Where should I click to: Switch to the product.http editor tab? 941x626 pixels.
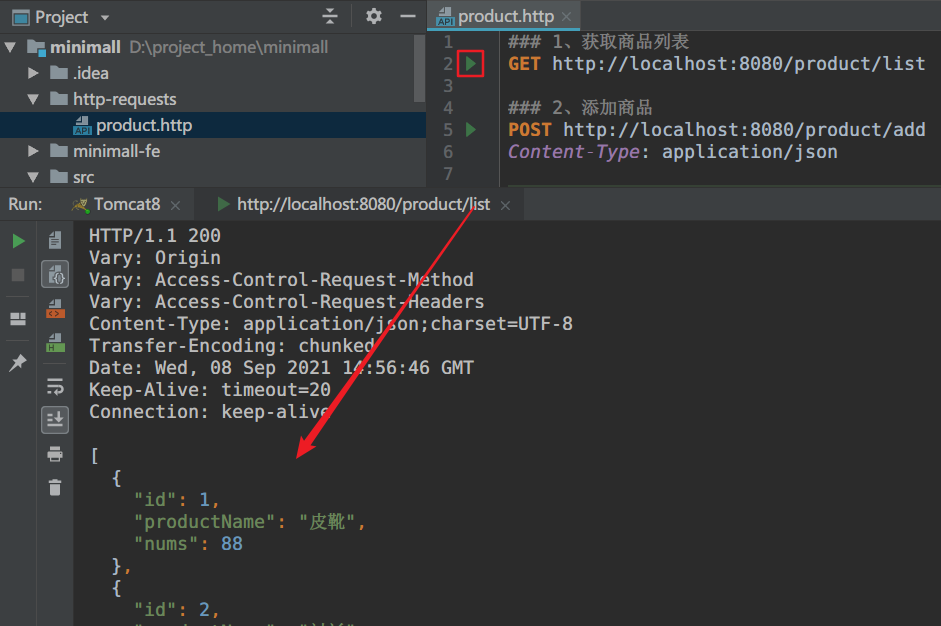(503, 16)
